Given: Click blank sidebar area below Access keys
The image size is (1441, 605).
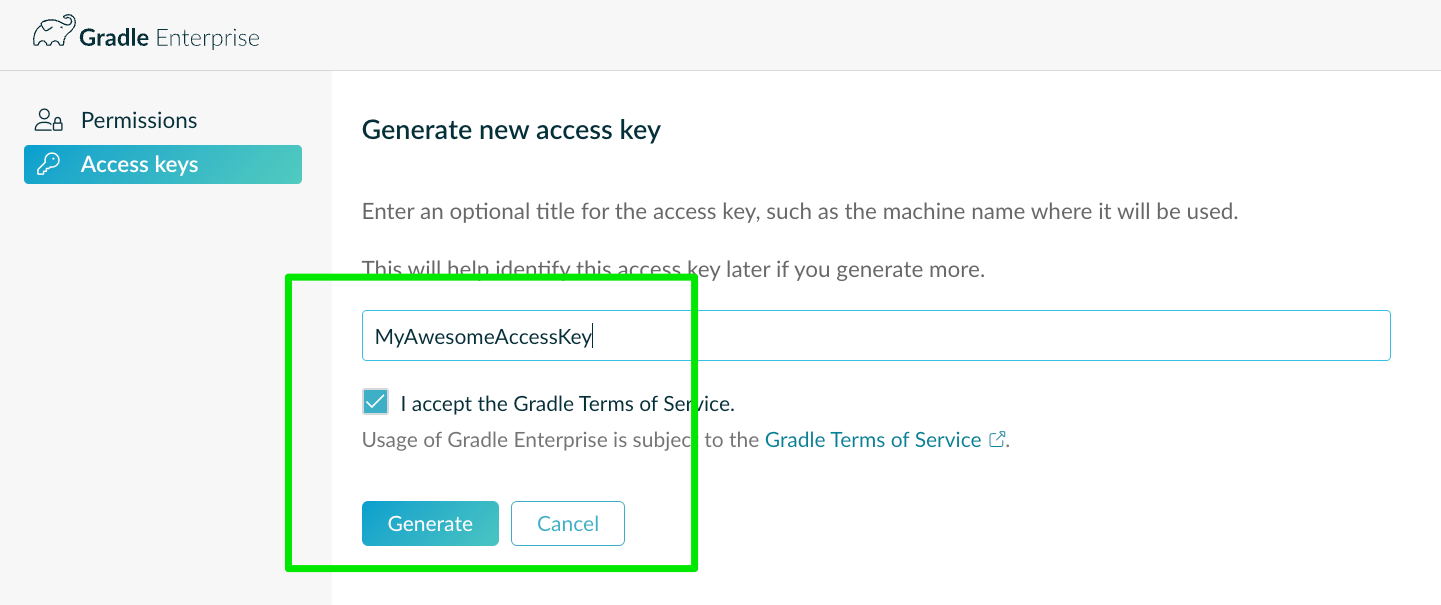Looking at the screenshot, I should pos(165,400).
